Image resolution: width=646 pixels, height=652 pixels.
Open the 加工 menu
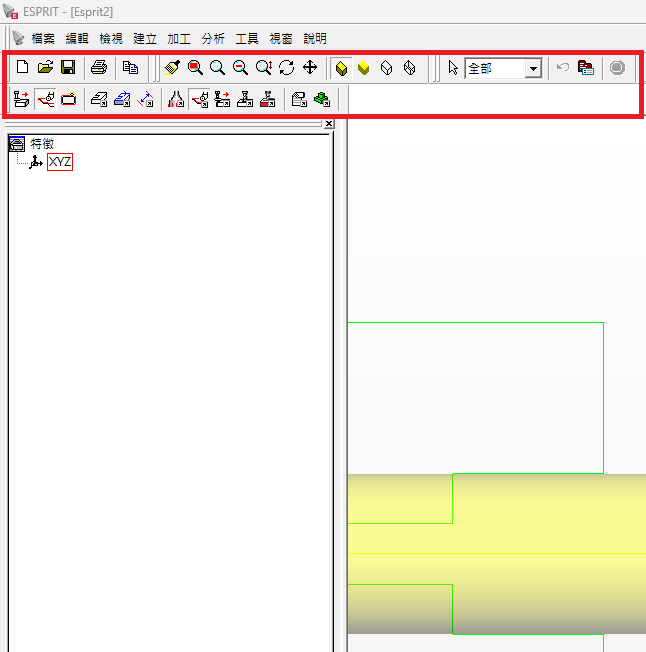pos(179,38)
